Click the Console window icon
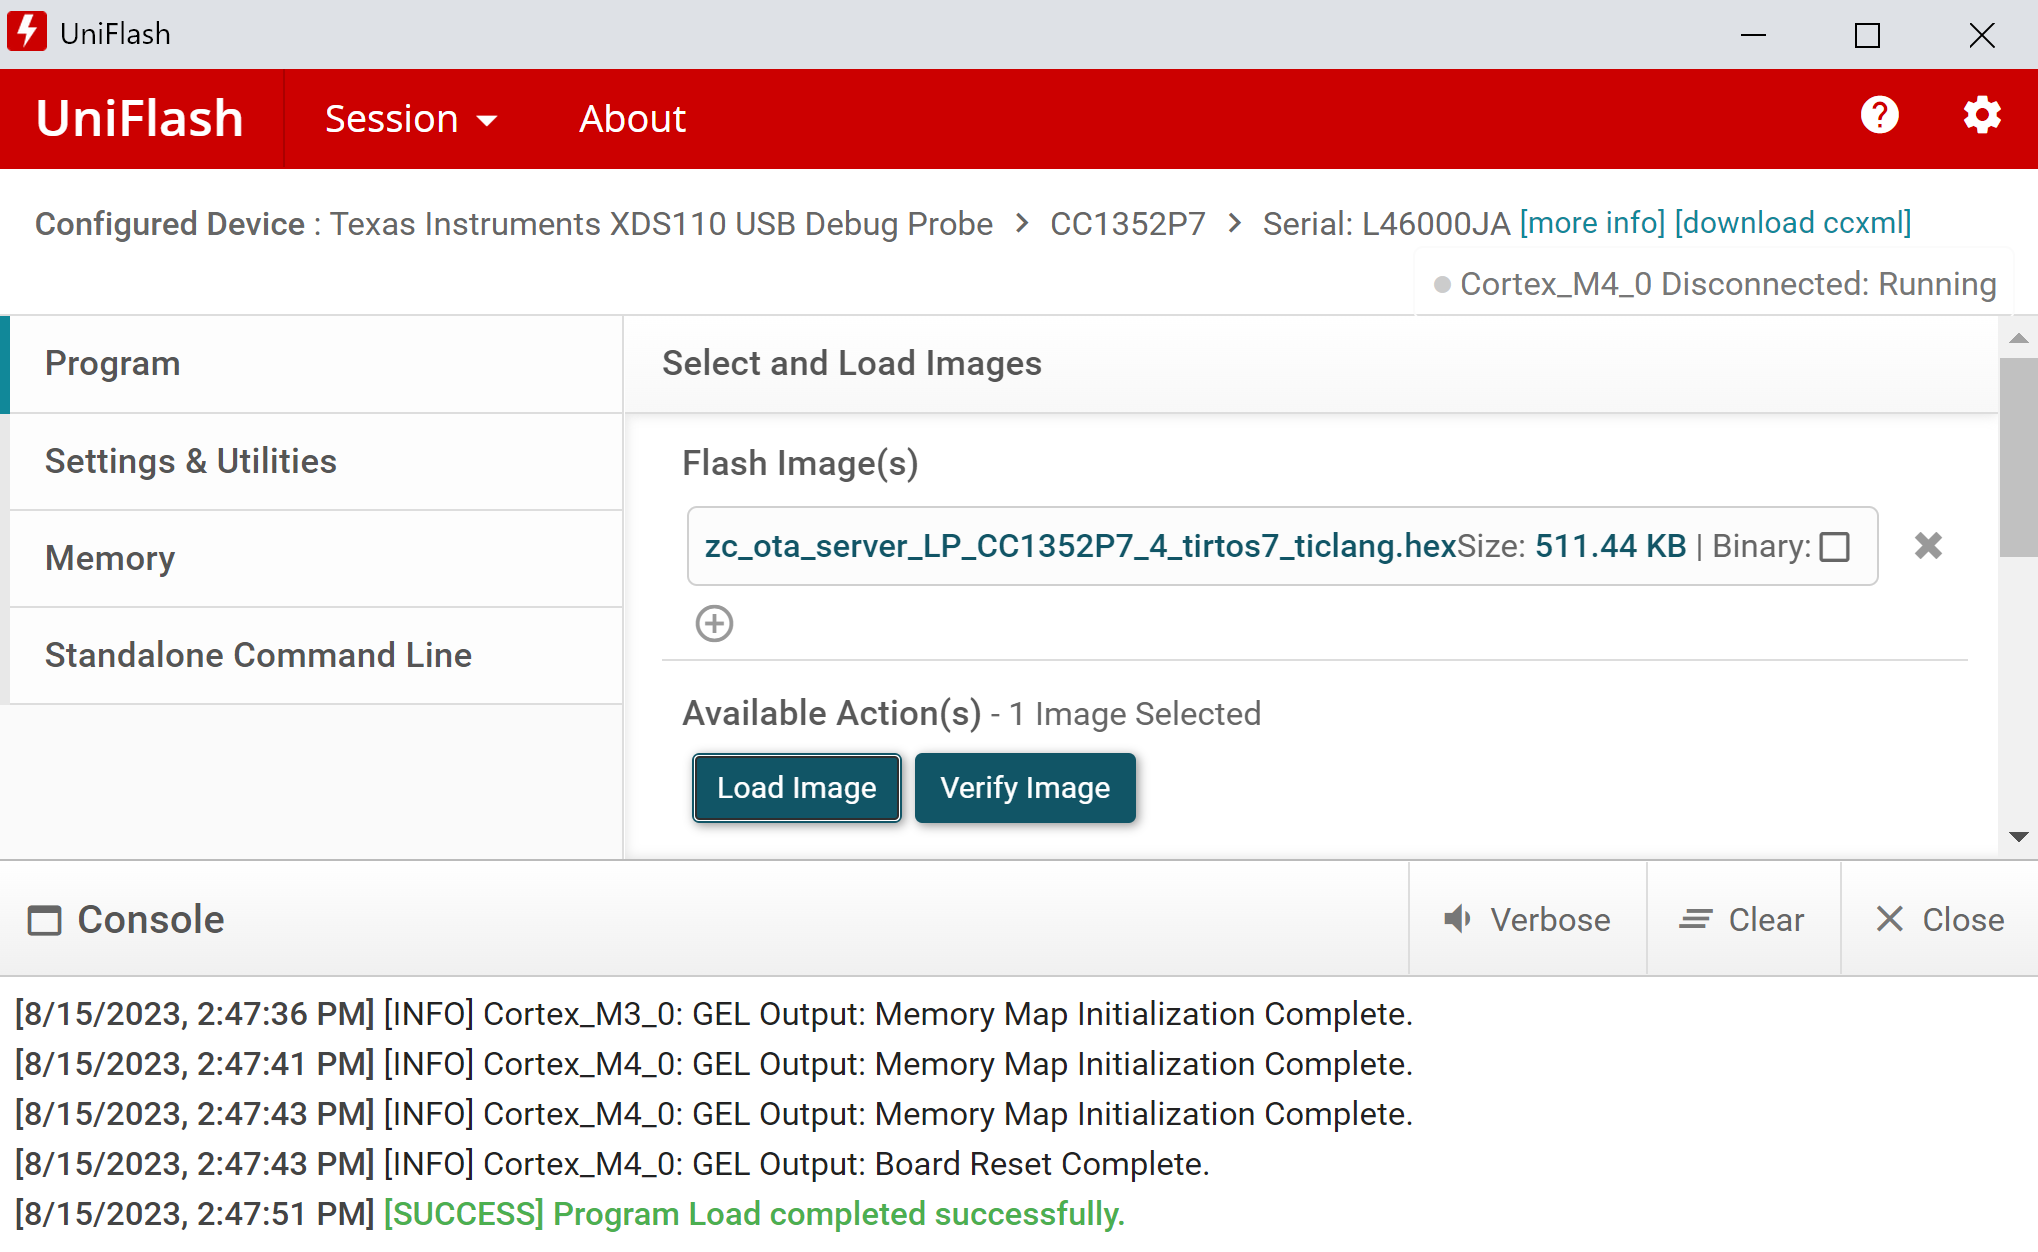 44,920
